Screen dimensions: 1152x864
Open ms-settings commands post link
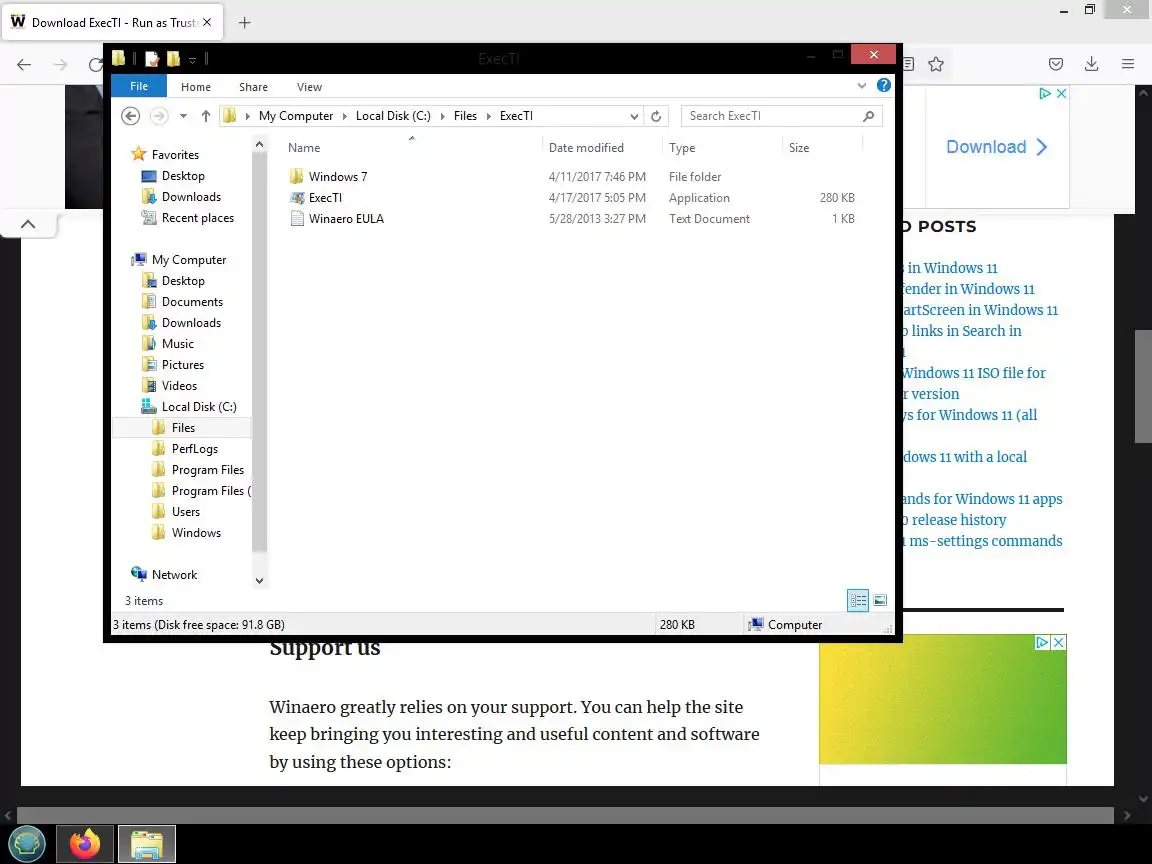985,541
